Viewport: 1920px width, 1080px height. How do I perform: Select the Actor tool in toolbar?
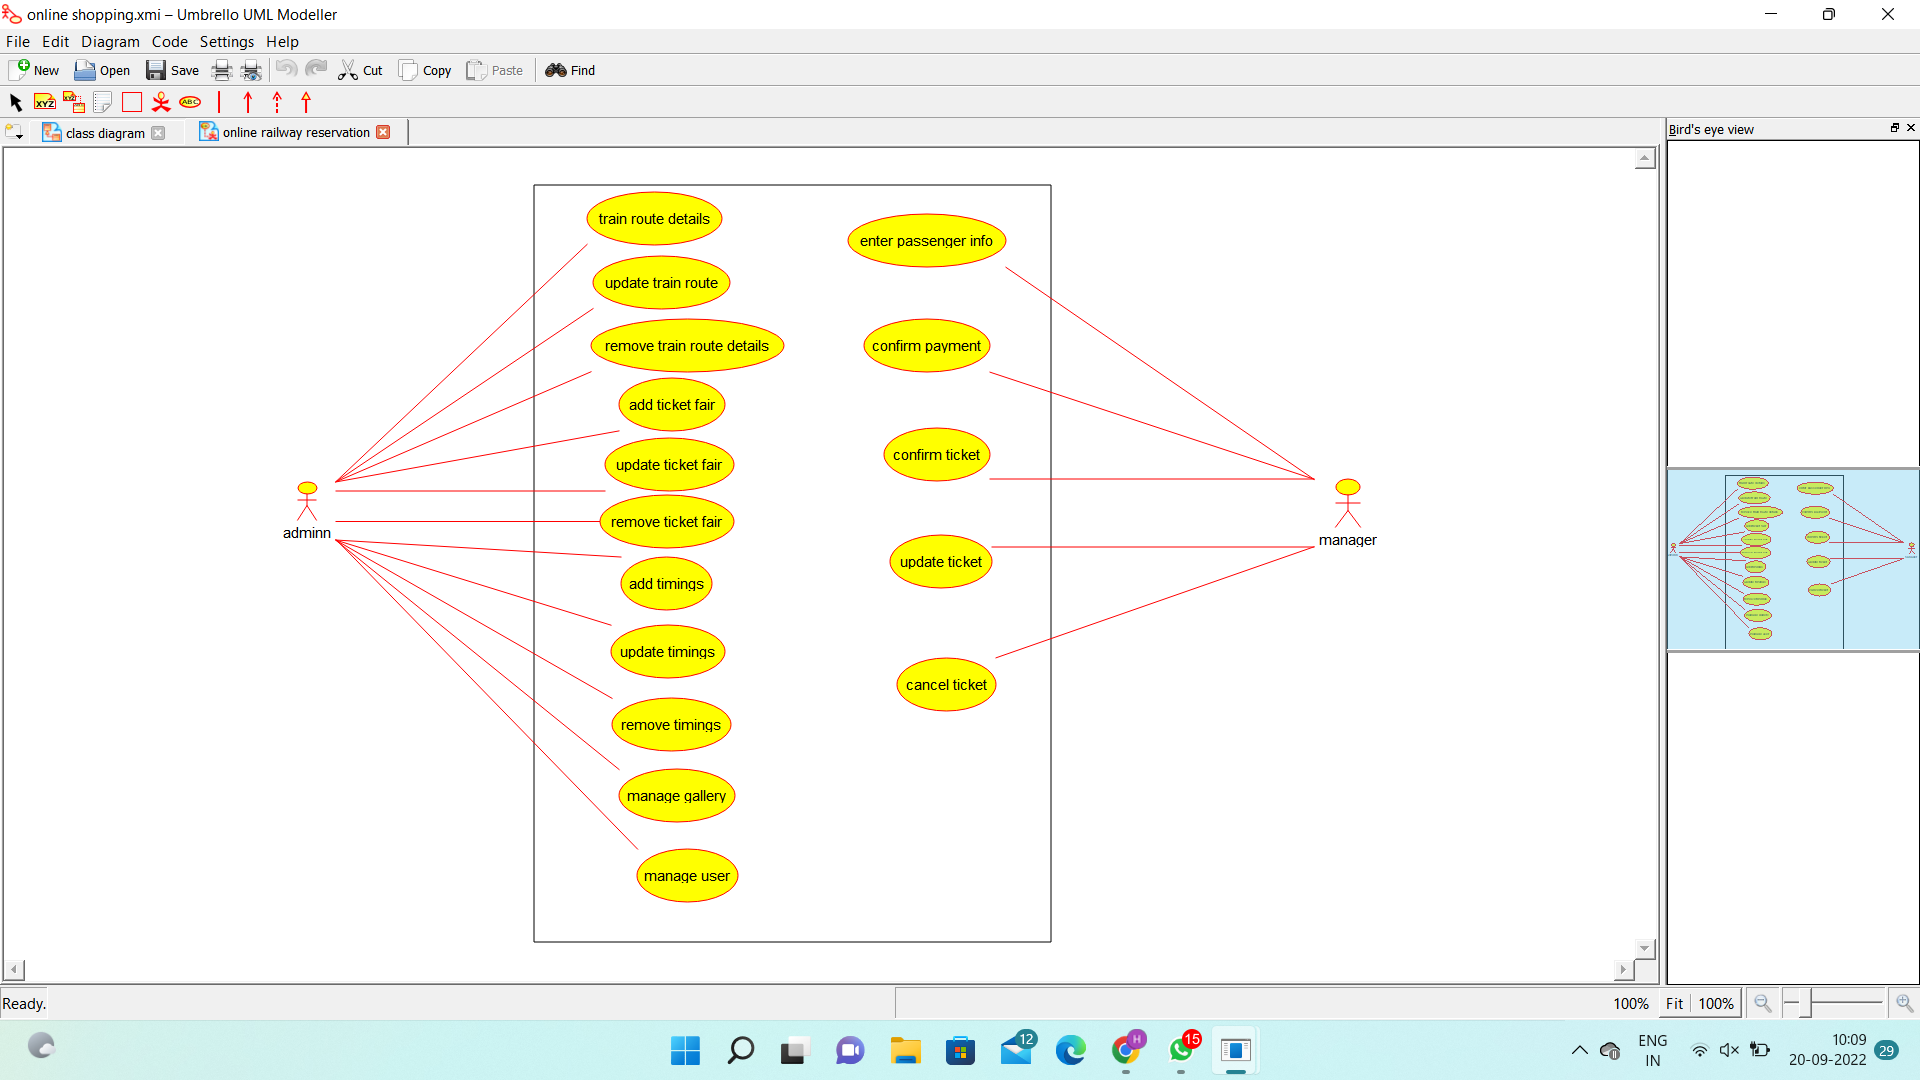[160, 102]
